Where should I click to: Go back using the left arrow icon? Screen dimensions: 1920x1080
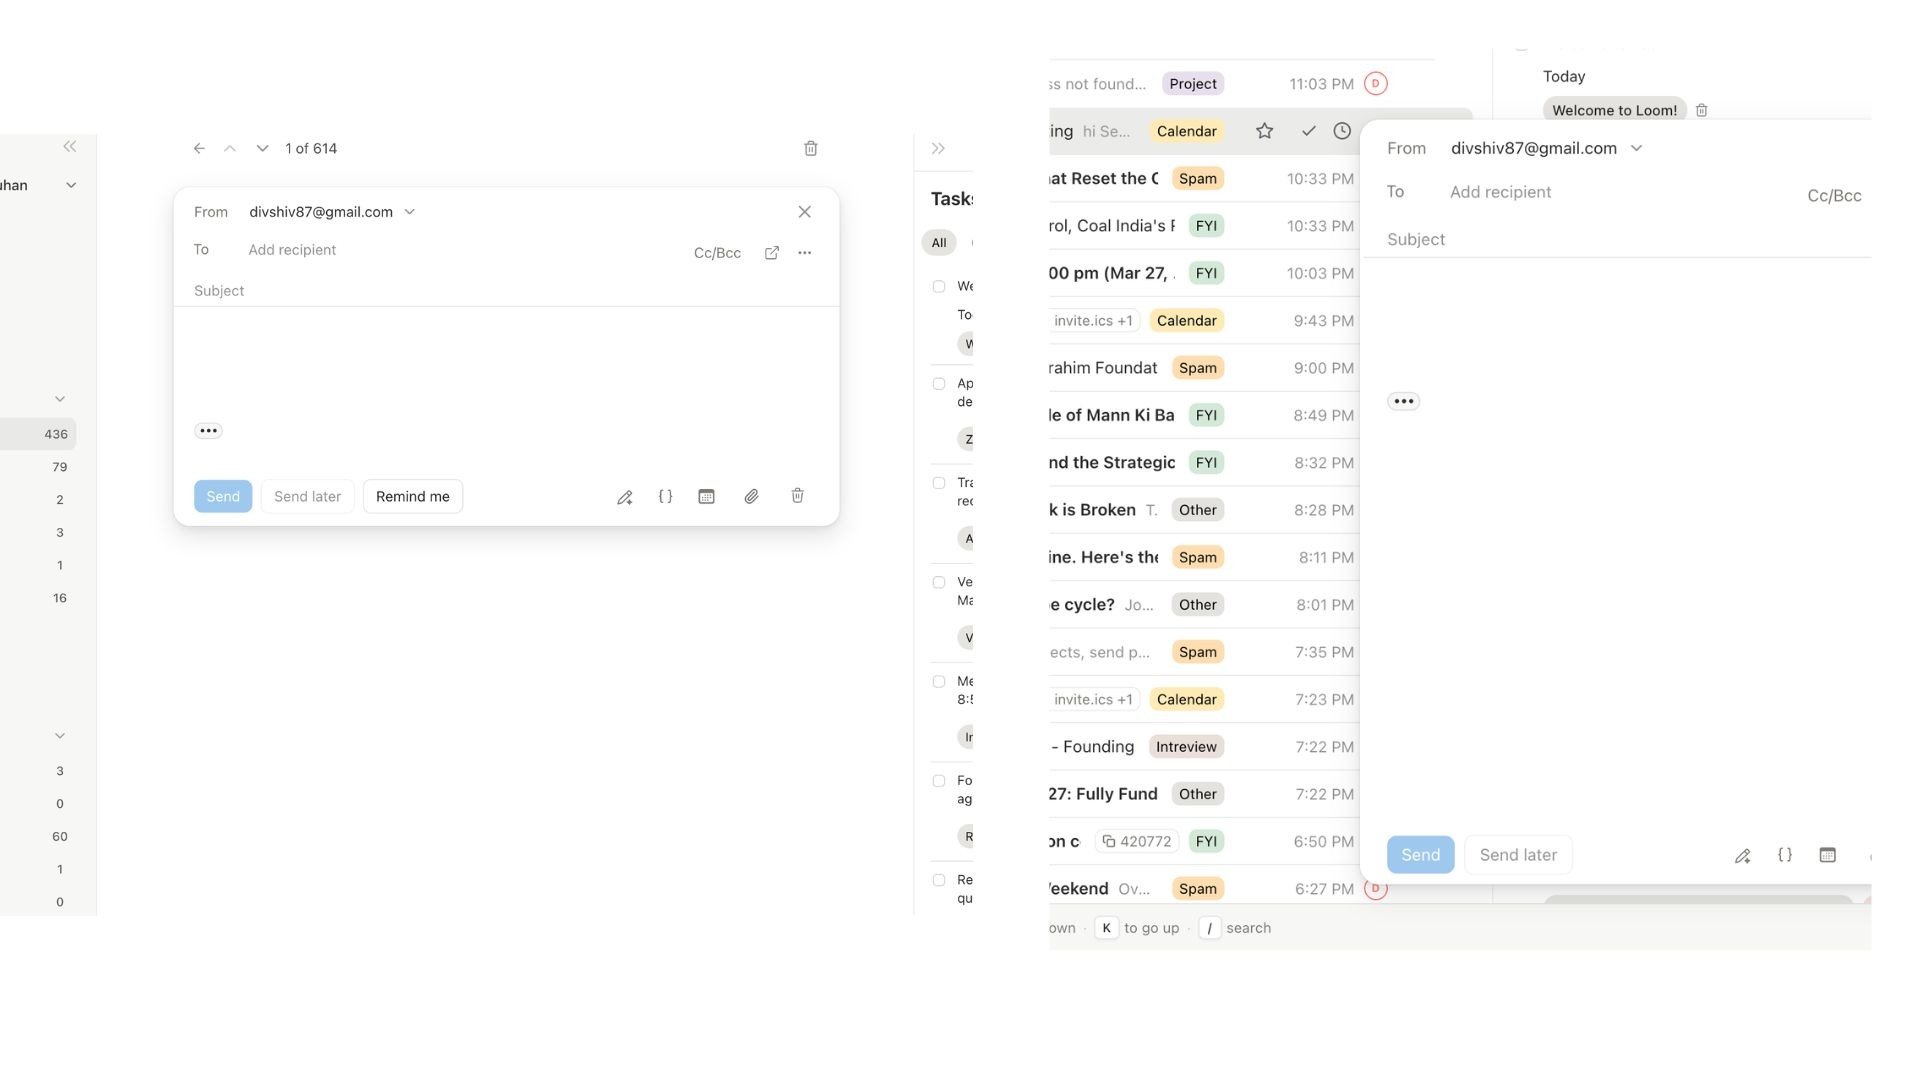point(199,148)
